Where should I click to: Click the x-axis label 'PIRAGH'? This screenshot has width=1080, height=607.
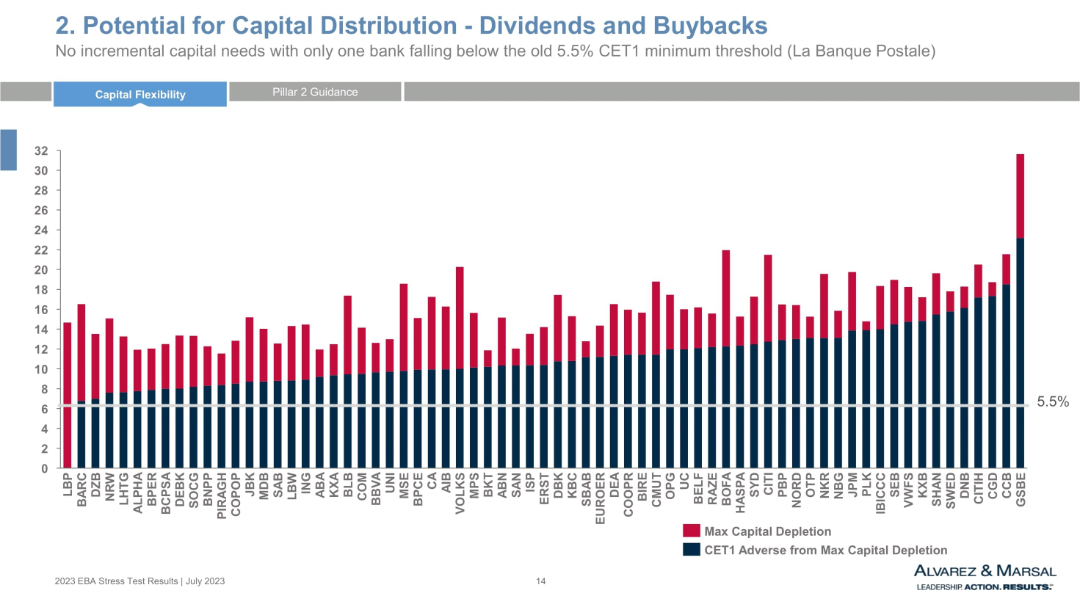pyautogui.click(x=222, y=495)
